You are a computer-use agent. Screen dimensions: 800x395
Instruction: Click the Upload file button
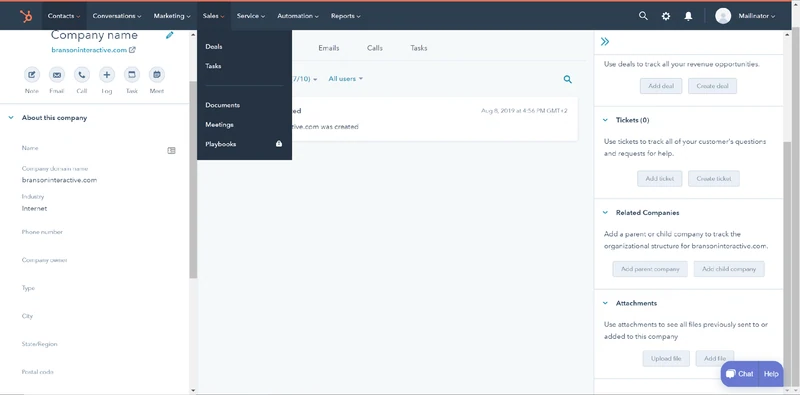coord(666,359)
